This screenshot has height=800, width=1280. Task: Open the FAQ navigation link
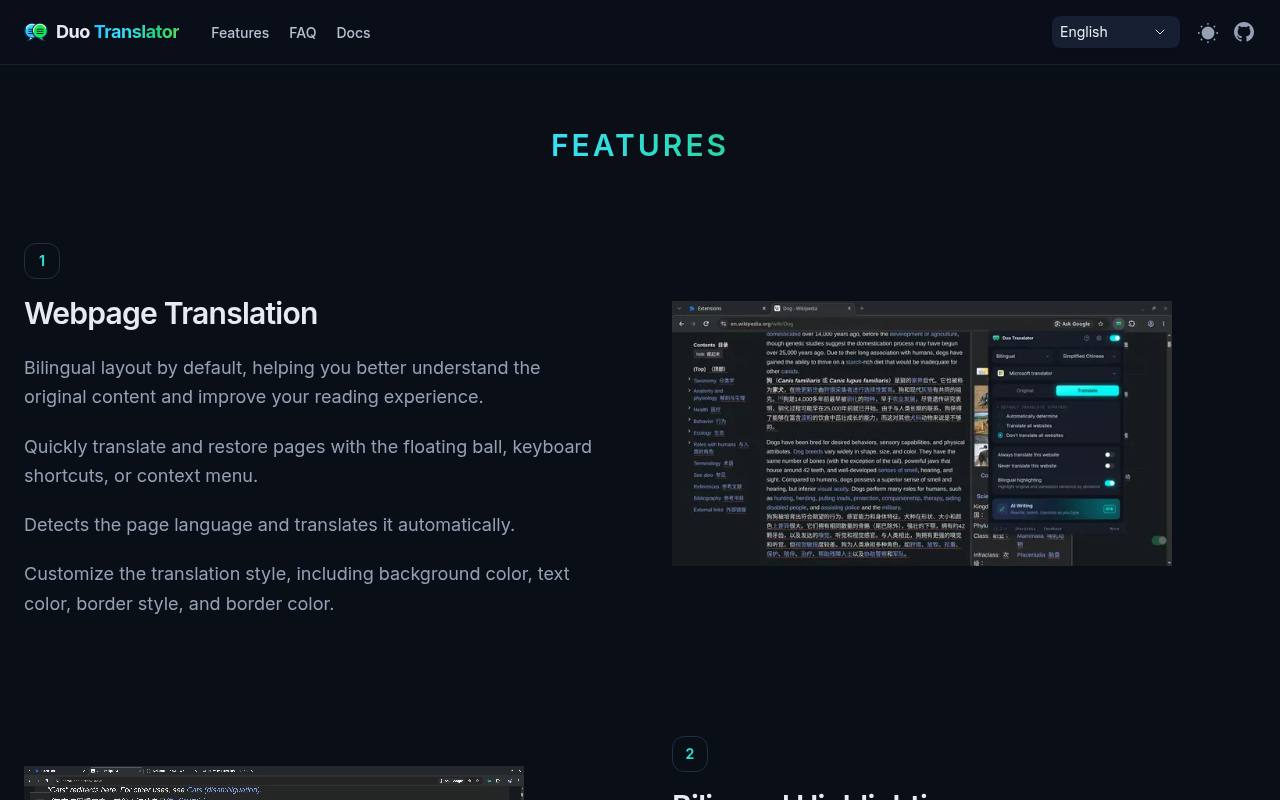click(x=303, y=33)
